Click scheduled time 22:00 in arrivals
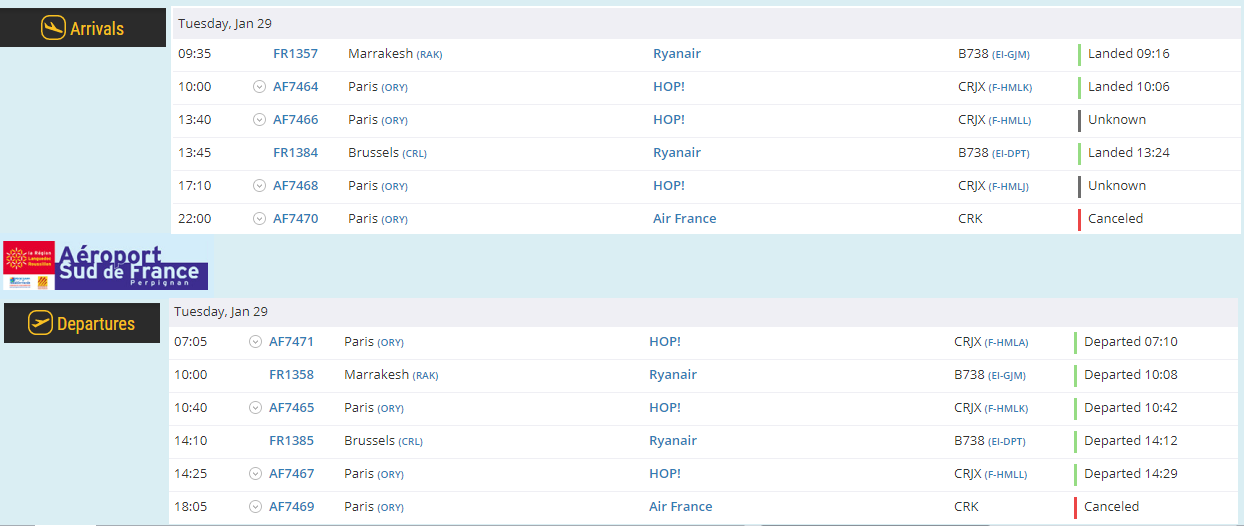The height and width of the screenshot is (526, 1244). click(194, 219)
